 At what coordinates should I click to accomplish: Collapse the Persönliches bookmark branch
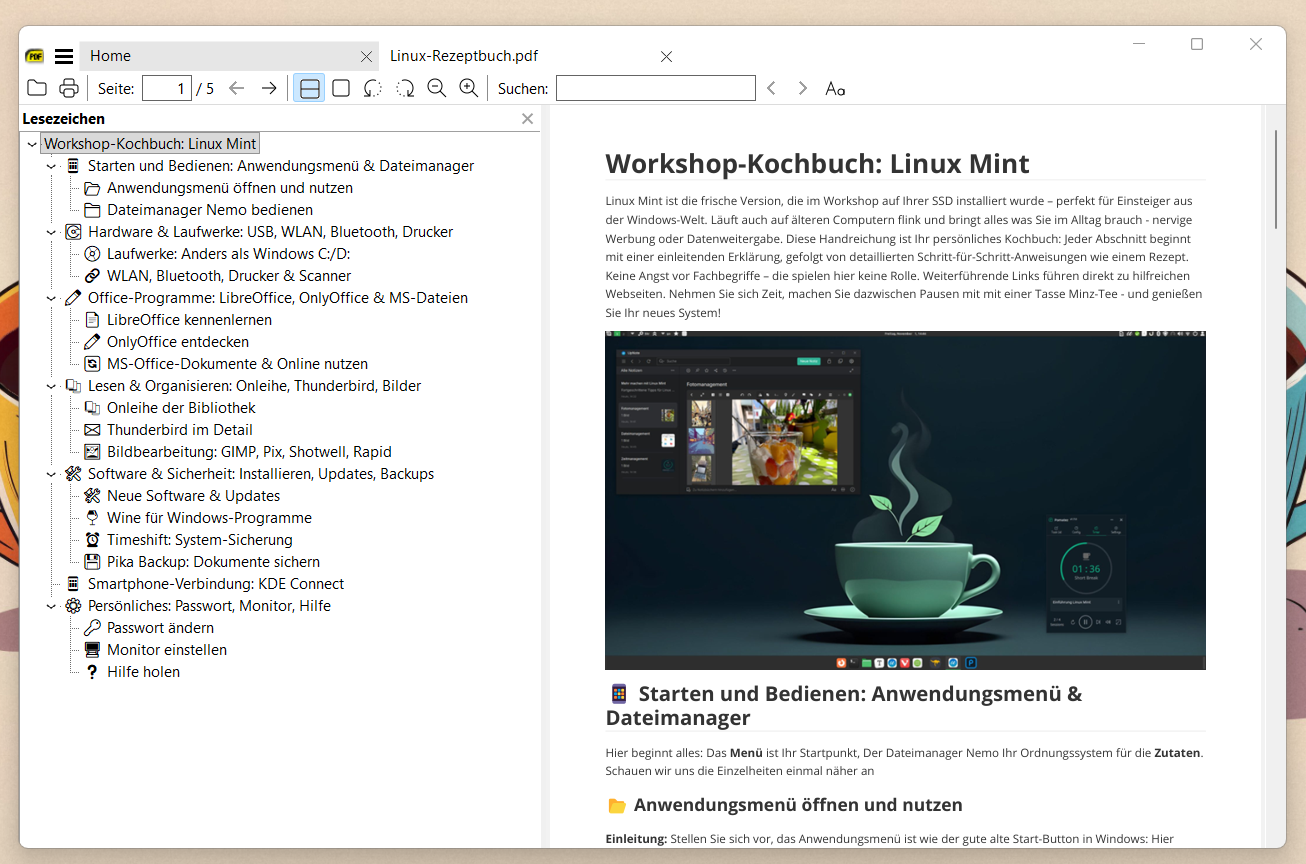[52, 606]
